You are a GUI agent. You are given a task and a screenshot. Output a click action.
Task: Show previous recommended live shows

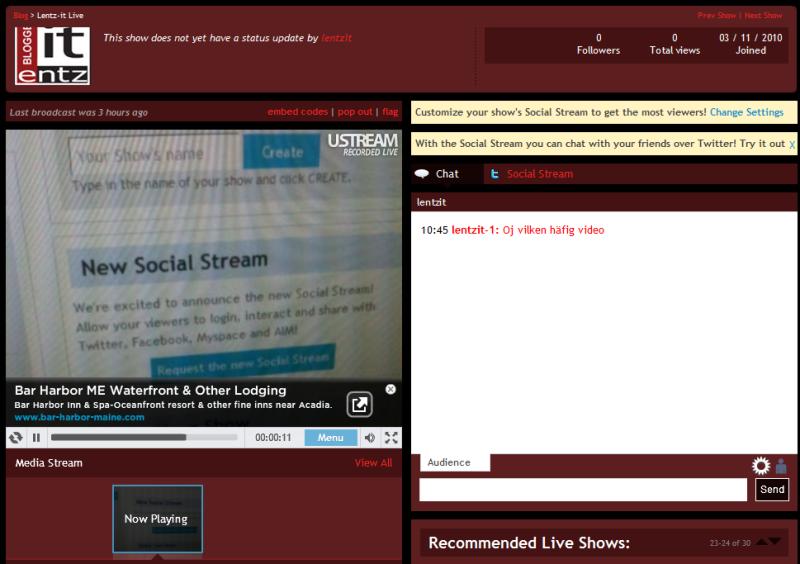(x=762, y=542)
